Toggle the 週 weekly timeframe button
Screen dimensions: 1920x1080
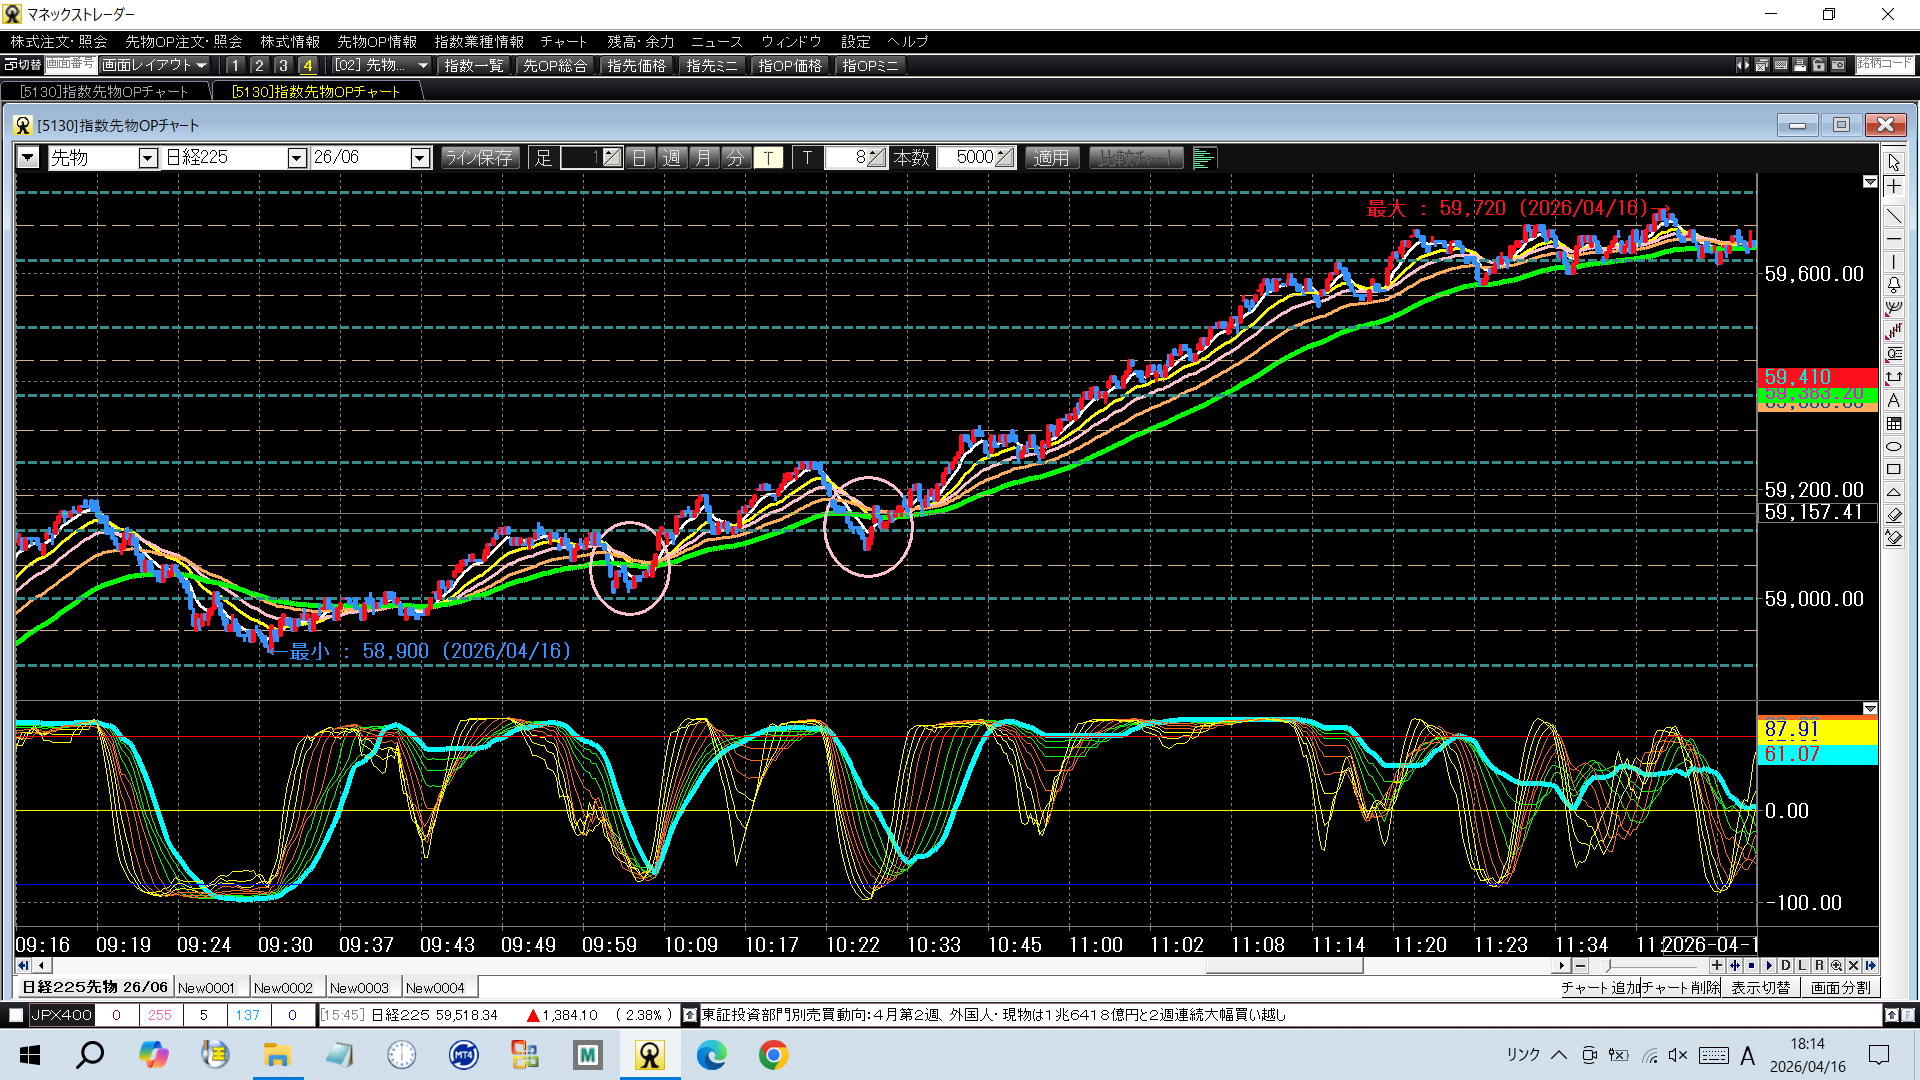672,158
